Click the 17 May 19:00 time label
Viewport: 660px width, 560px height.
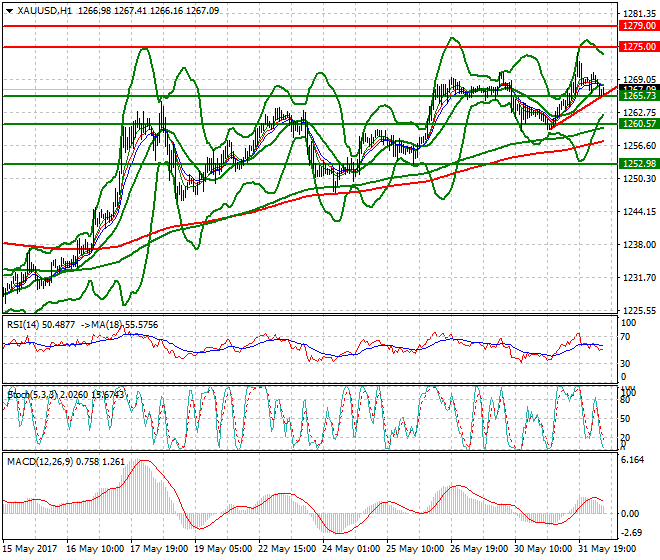159,549
